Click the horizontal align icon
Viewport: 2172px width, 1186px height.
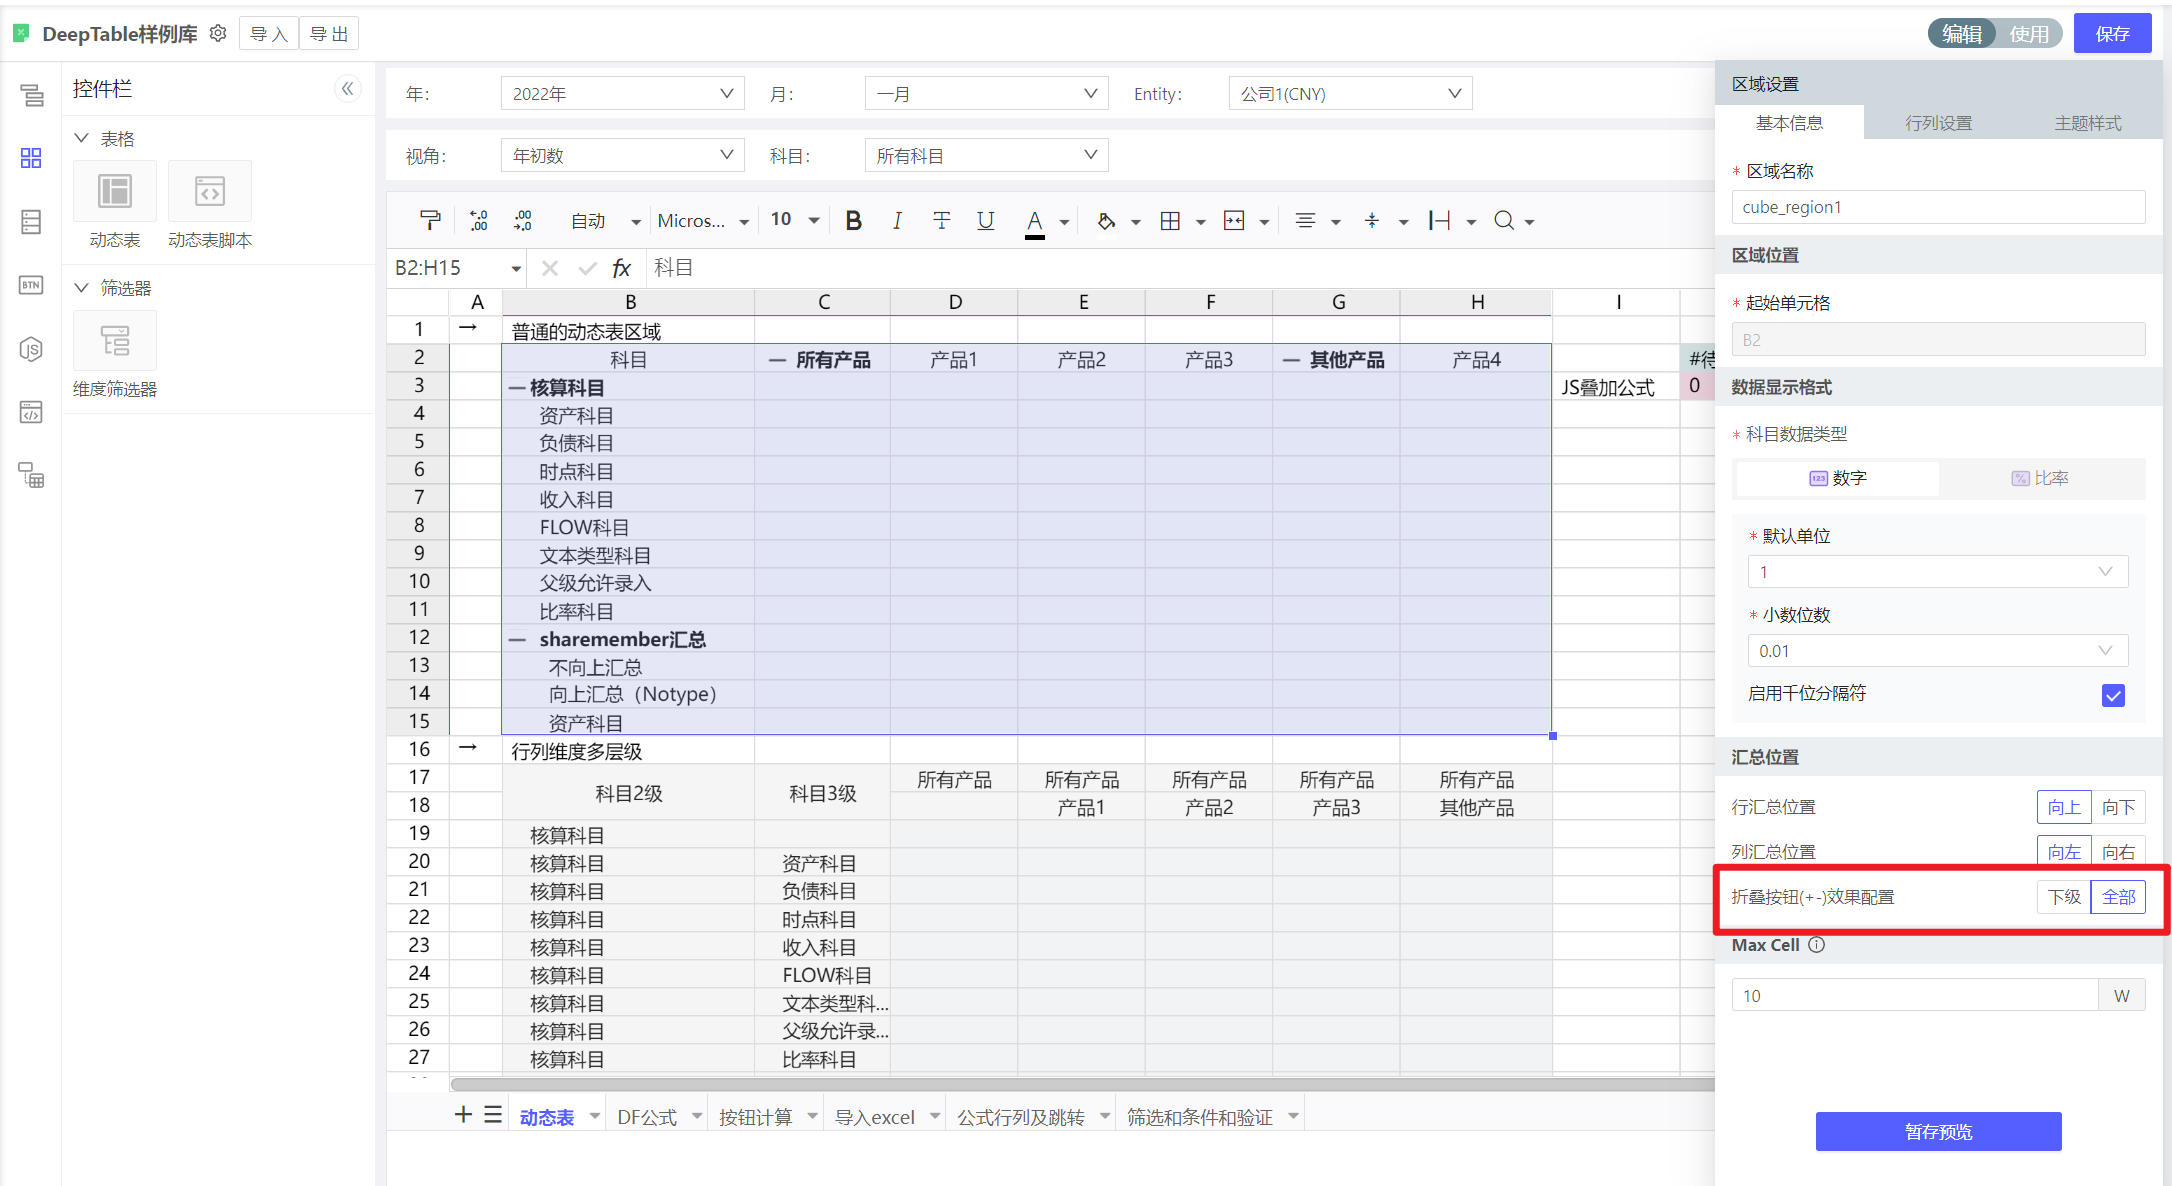tap(1305, 221)
